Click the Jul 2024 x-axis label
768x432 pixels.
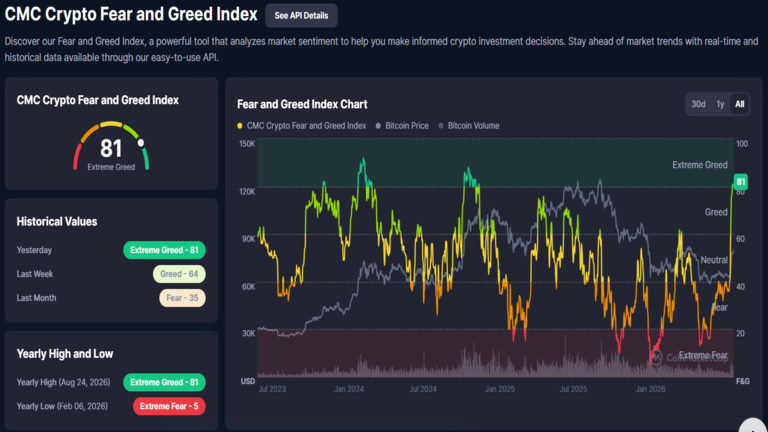point(423,389)
